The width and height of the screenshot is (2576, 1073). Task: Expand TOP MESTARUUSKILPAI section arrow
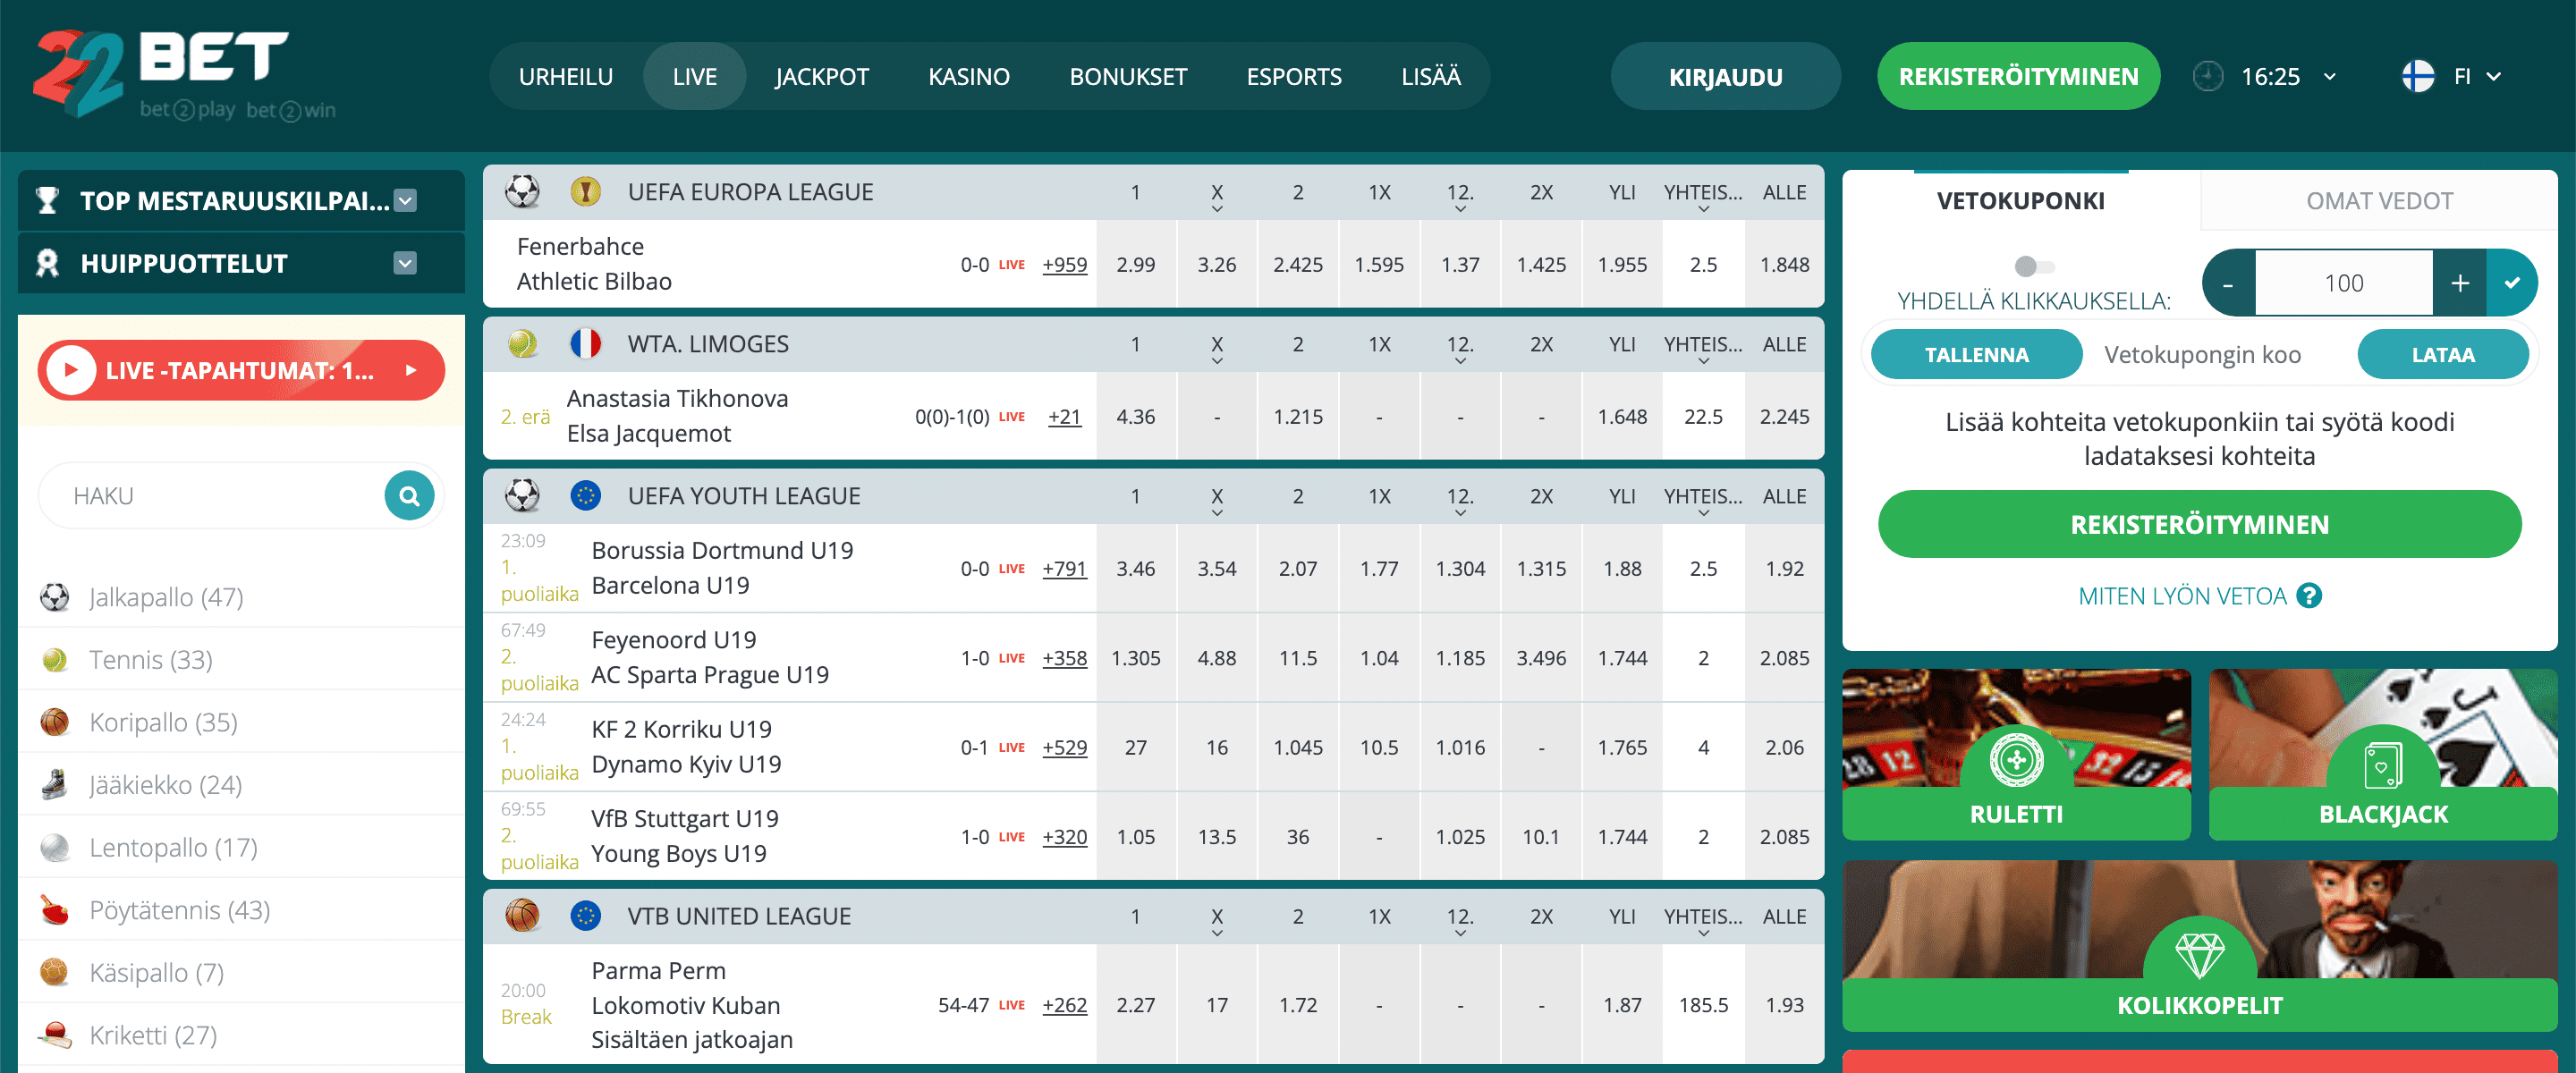click(x=405, y=201)
